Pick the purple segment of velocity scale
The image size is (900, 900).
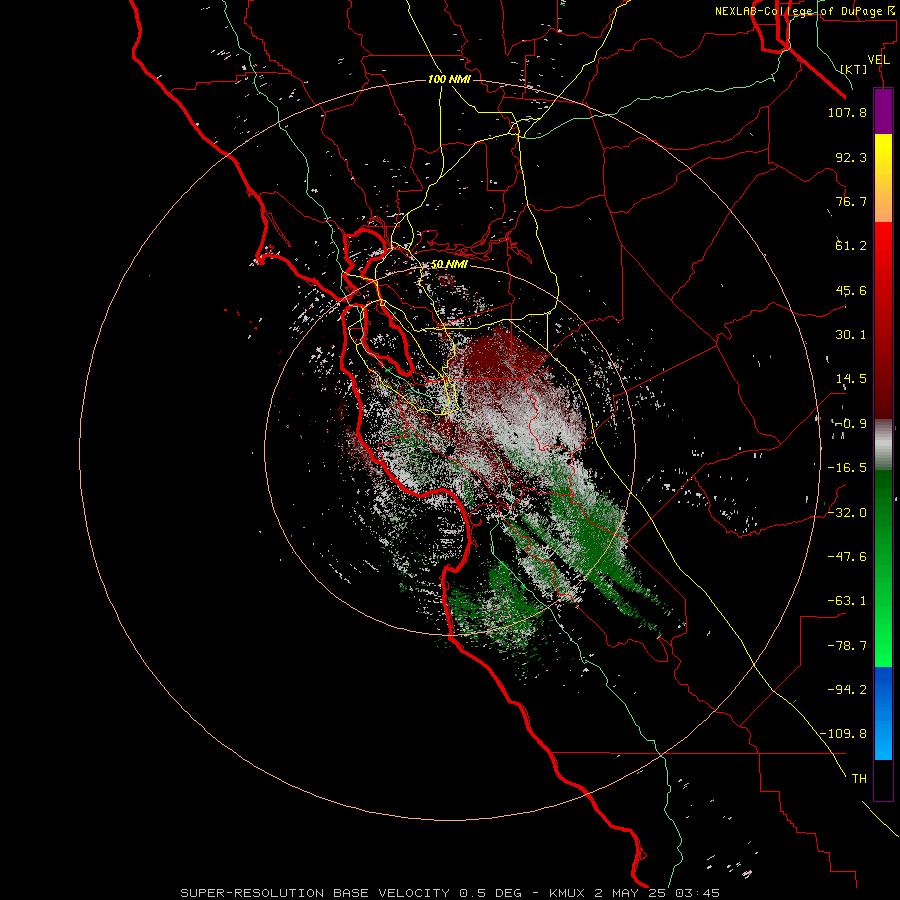[x=883, y=111]
